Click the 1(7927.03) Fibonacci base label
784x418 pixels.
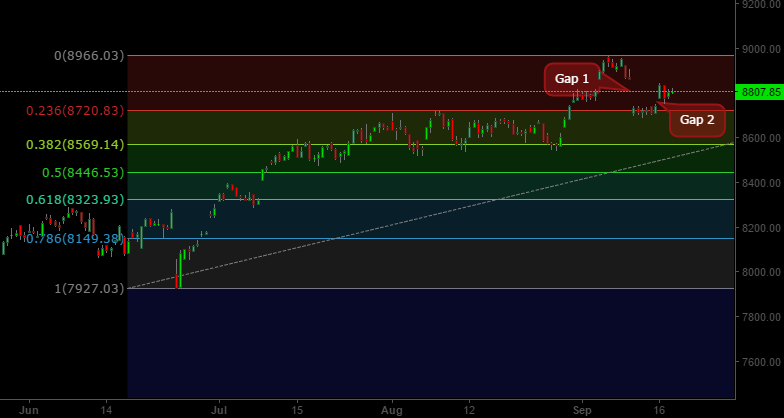(89, 288)
